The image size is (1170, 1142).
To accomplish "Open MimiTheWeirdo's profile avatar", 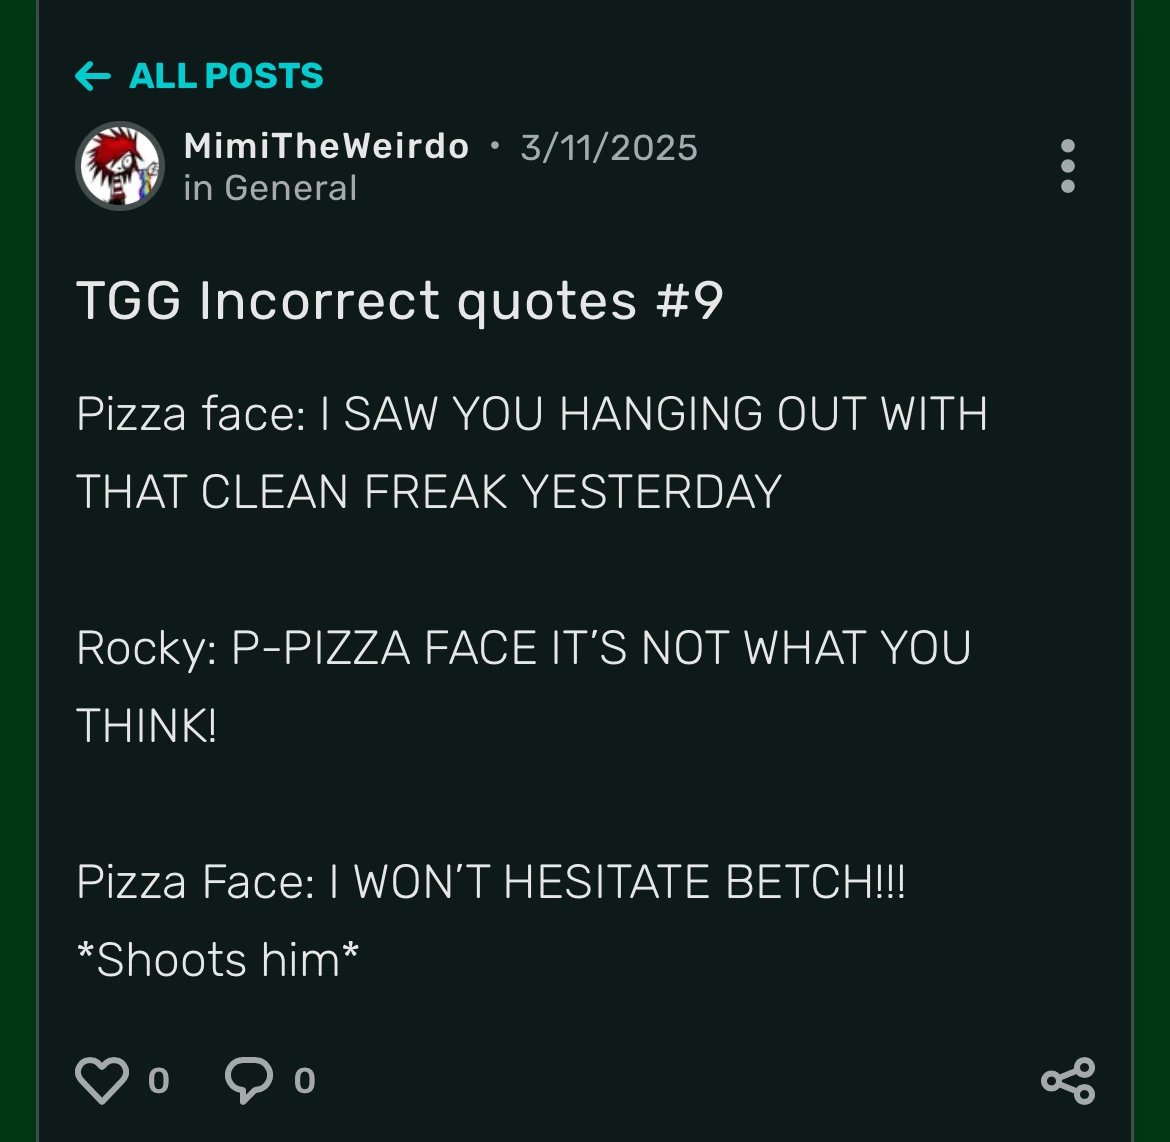I will [121, 166].
